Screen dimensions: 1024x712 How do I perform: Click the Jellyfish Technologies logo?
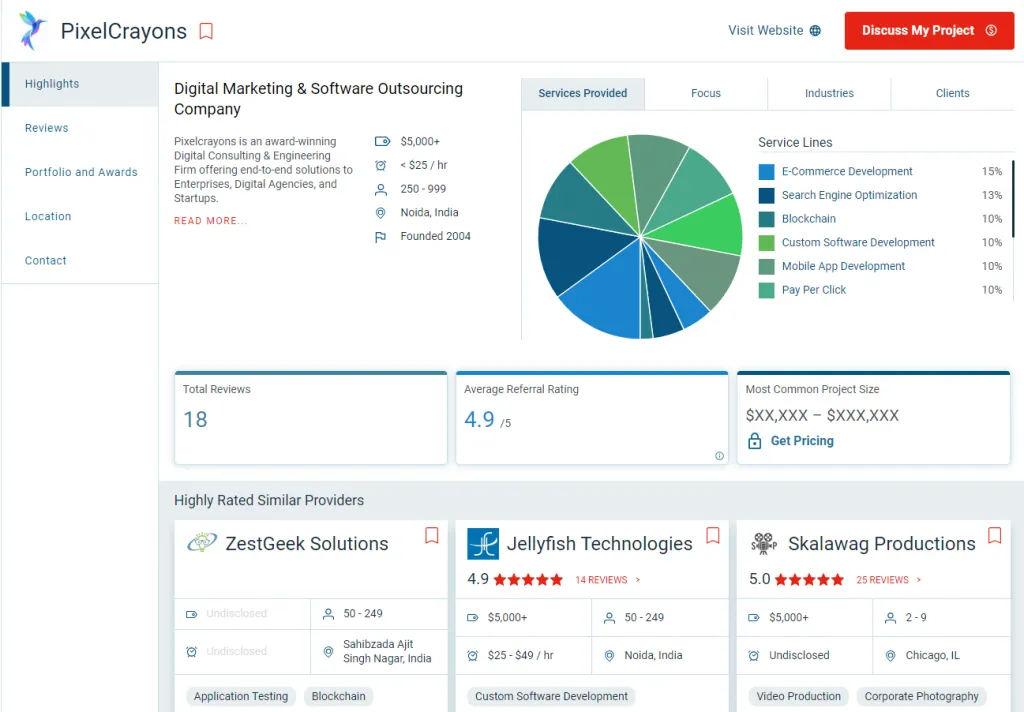(483, 543)
